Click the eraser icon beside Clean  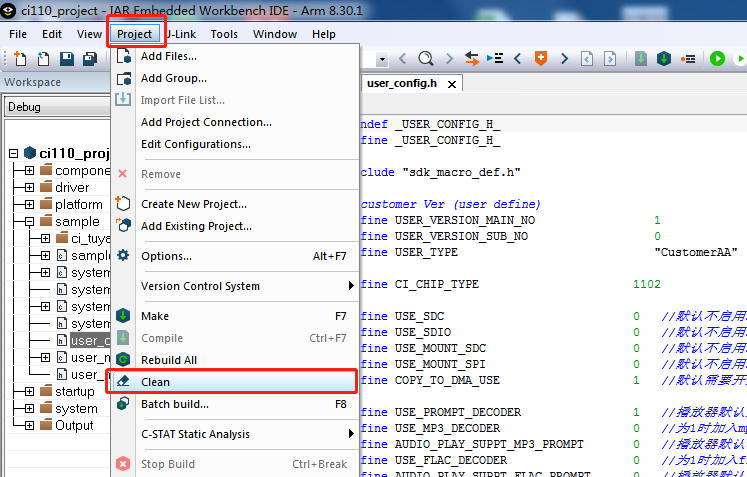coord(123,381)
